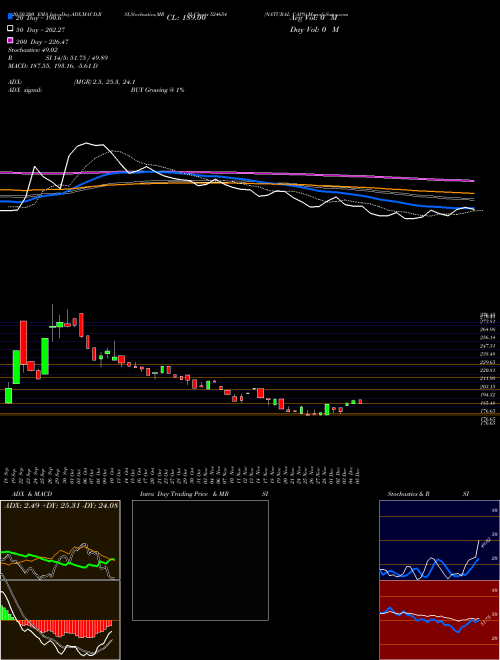Click the 51.75 RSI value in the red panel

[485, 620]
